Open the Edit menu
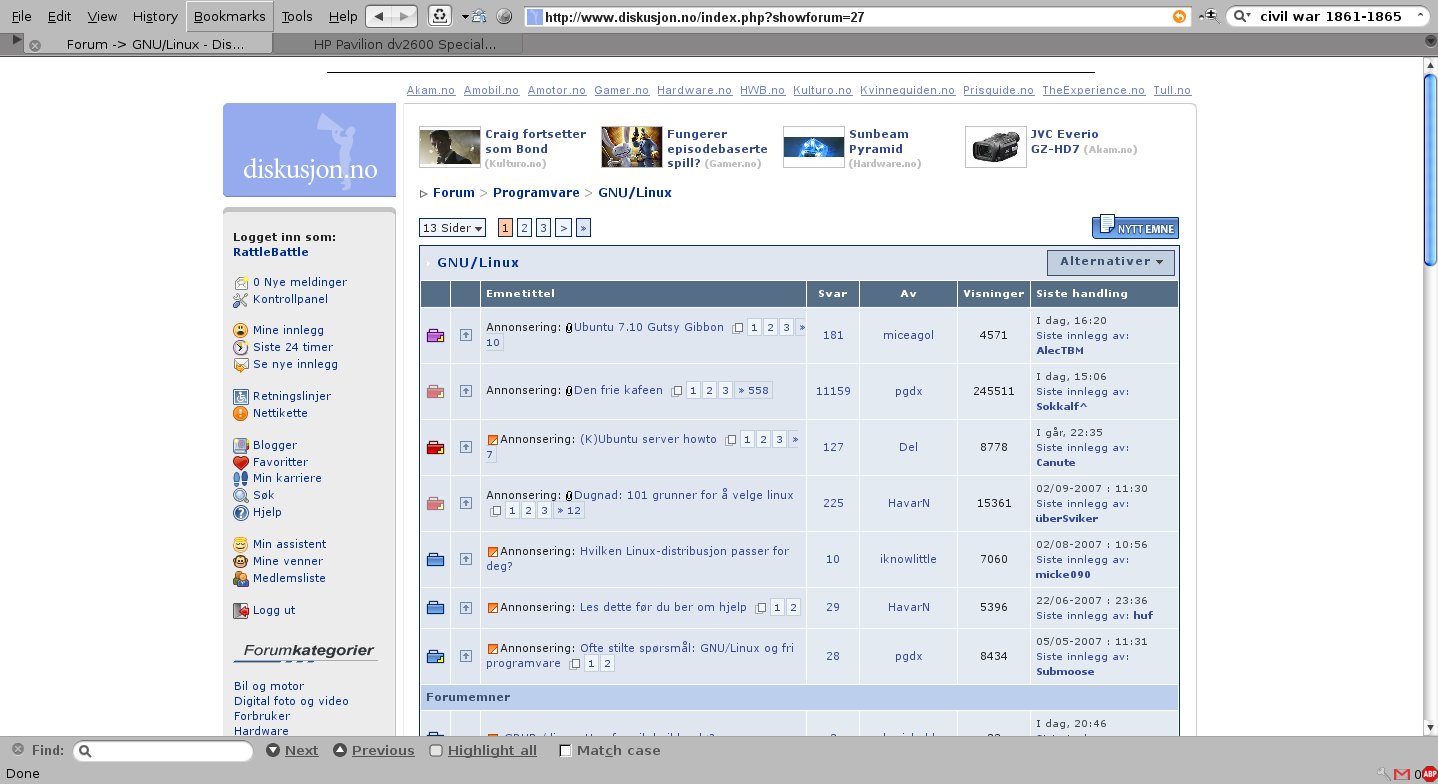The image size is (1438, 784). (59, 16)
